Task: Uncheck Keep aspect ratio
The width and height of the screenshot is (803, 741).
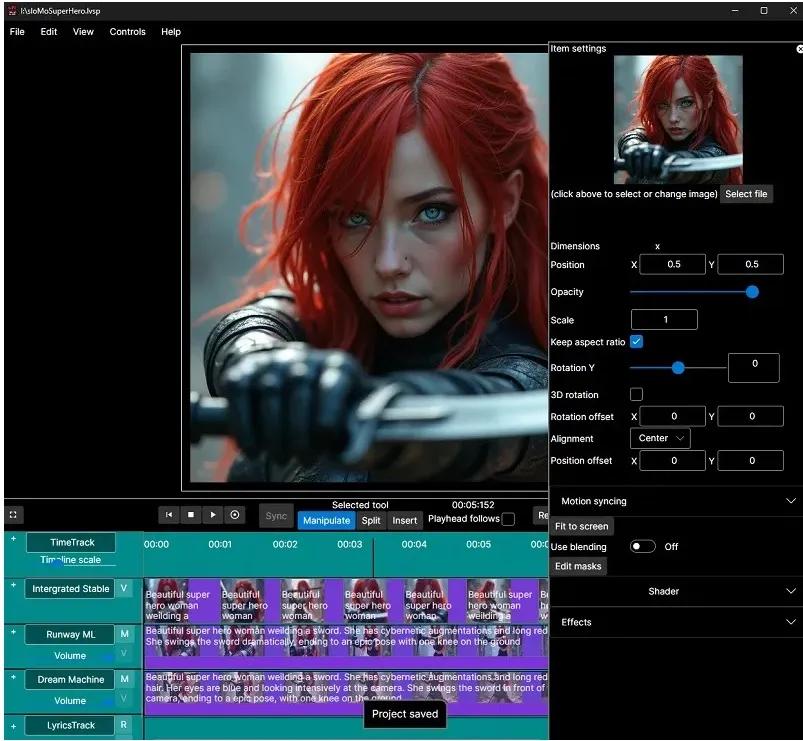Action: pyautogui.click(x=636, y=342)
